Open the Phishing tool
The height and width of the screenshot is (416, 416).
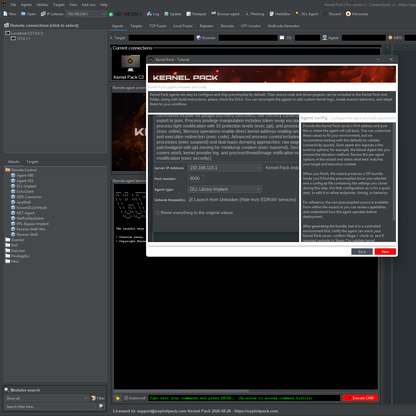[254, 14]
